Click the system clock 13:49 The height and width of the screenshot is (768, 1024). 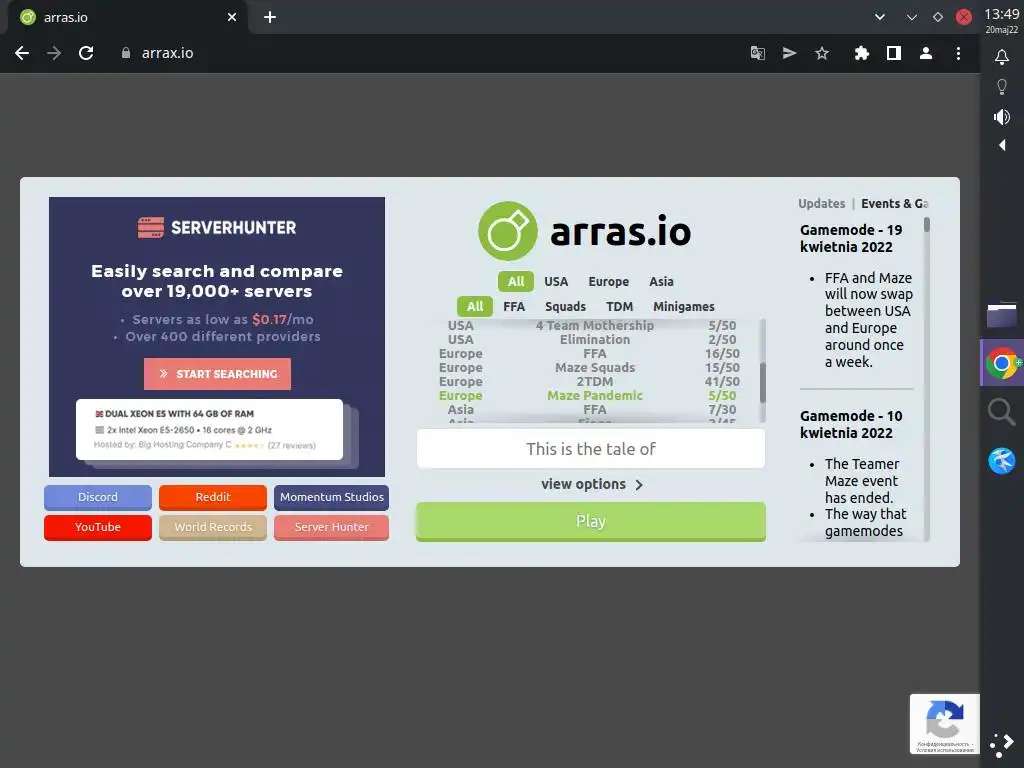coord(1002,14)
